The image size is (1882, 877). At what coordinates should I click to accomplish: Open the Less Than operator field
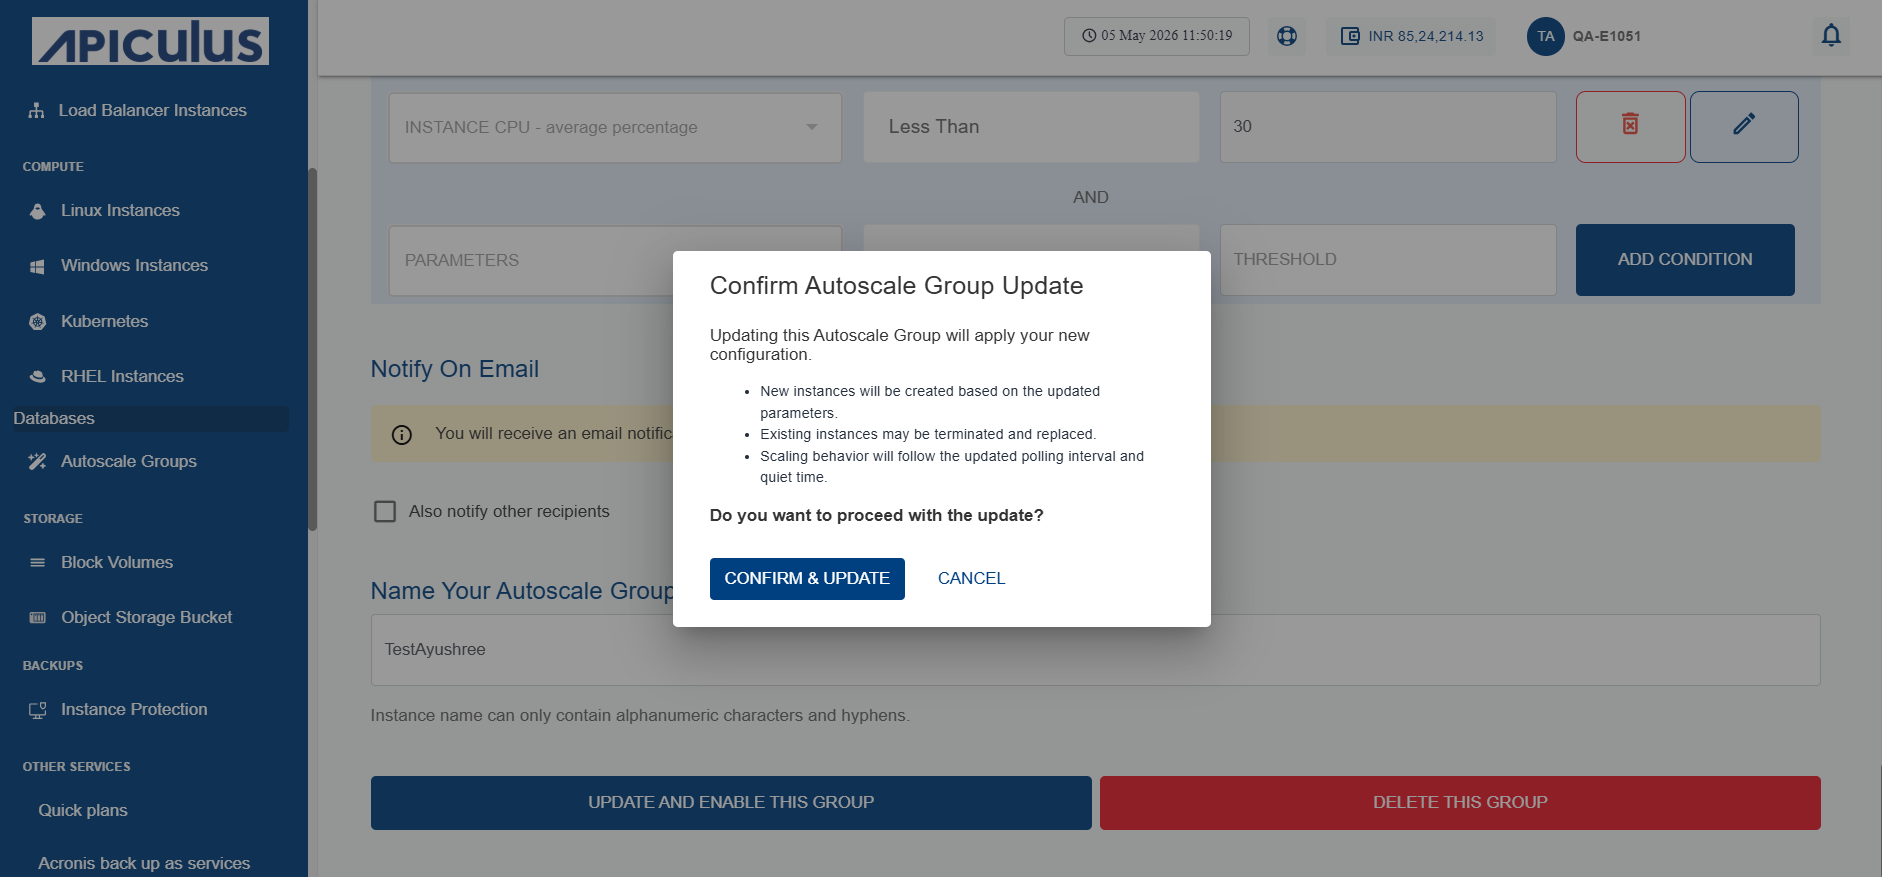pyautogui.click(x=1031, y=127)
